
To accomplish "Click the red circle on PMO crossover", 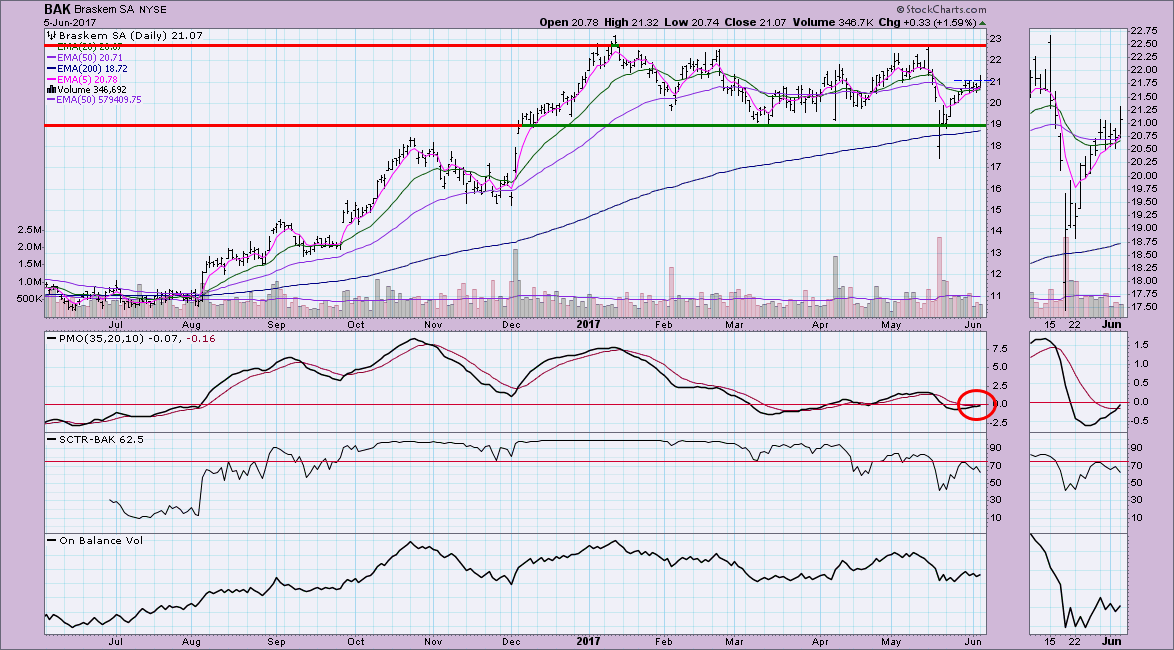I will click(x=976, y=403).
